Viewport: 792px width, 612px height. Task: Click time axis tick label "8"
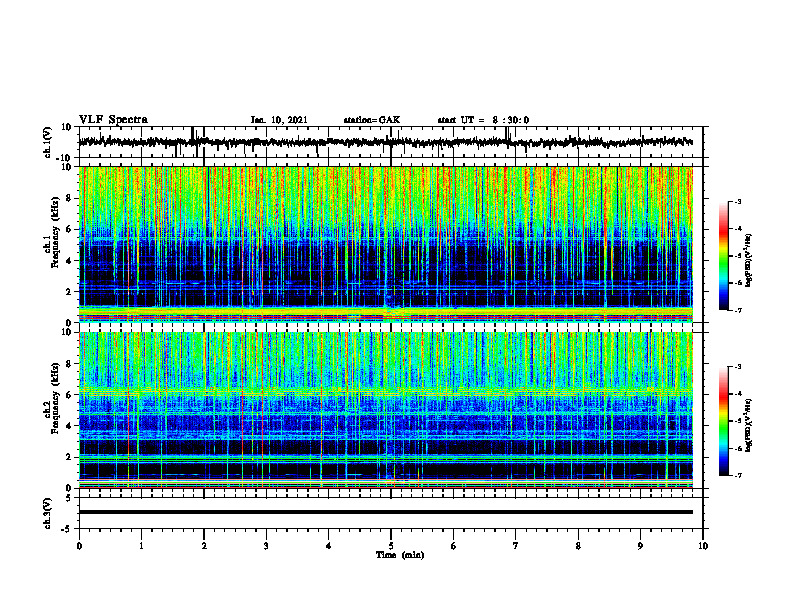578,546
